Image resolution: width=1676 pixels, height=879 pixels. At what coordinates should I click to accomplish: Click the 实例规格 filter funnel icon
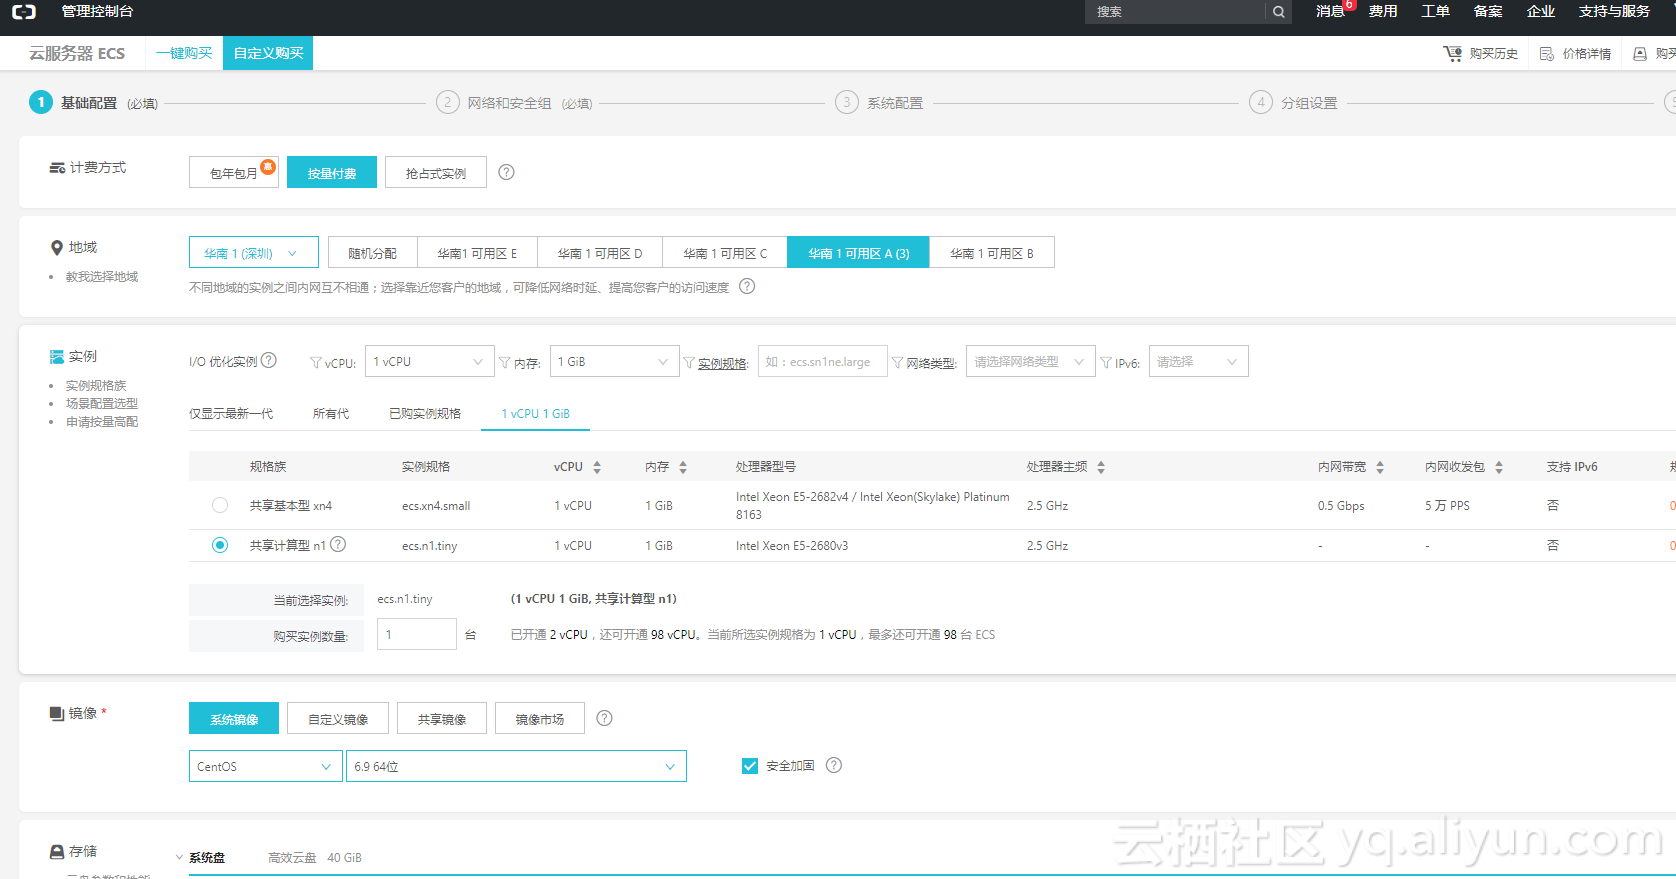(x=689, y=363)
